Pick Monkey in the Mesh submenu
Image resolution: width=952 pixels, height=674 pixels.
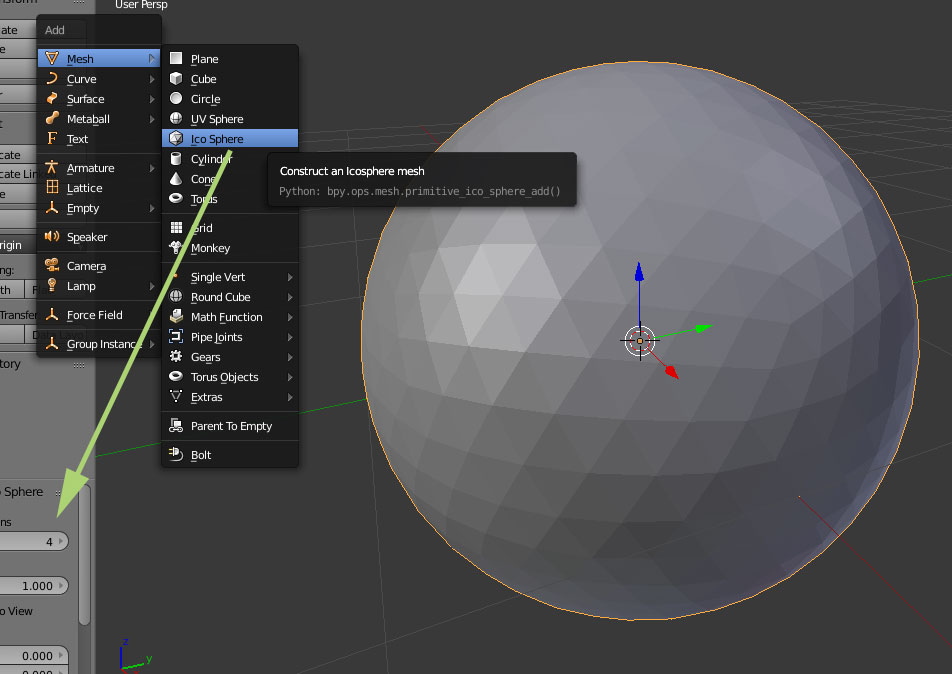230,248
